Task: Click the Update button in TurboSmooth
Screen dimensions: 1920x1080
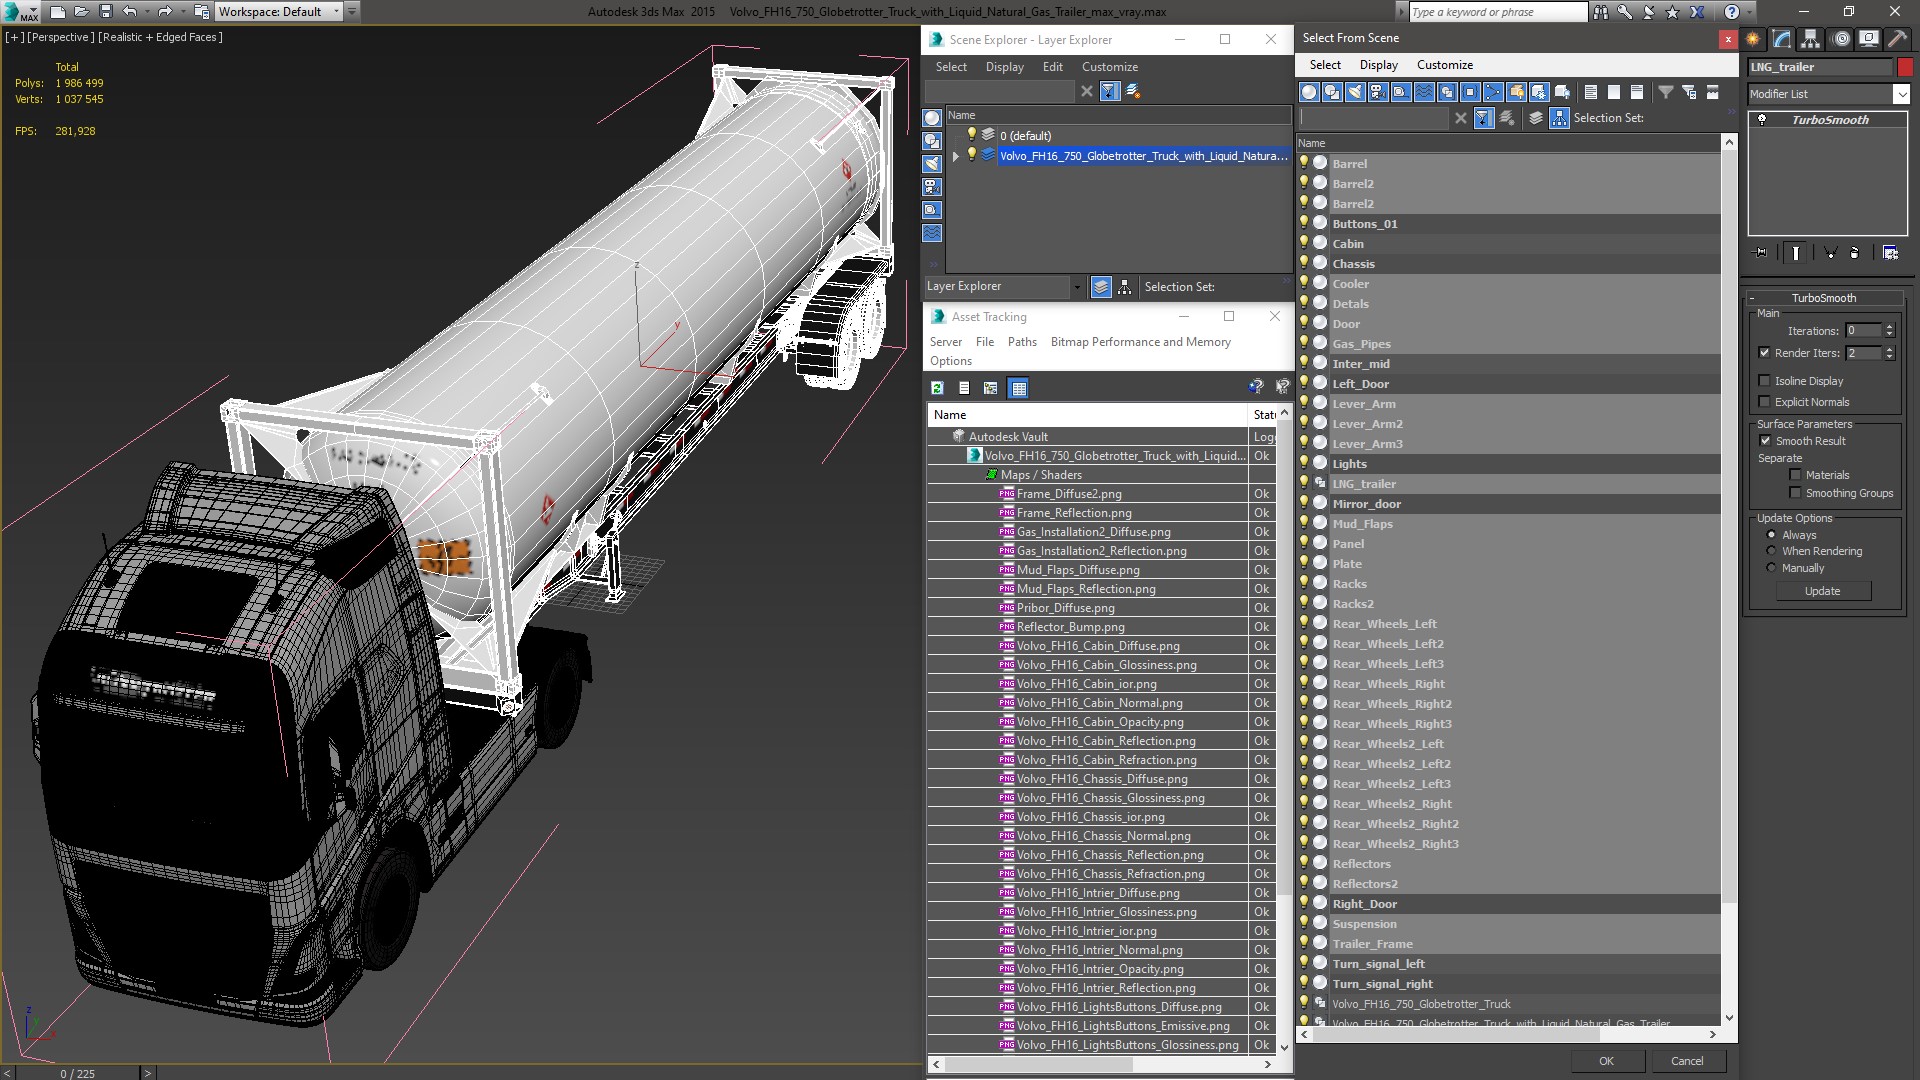Action: point(1822,591)
